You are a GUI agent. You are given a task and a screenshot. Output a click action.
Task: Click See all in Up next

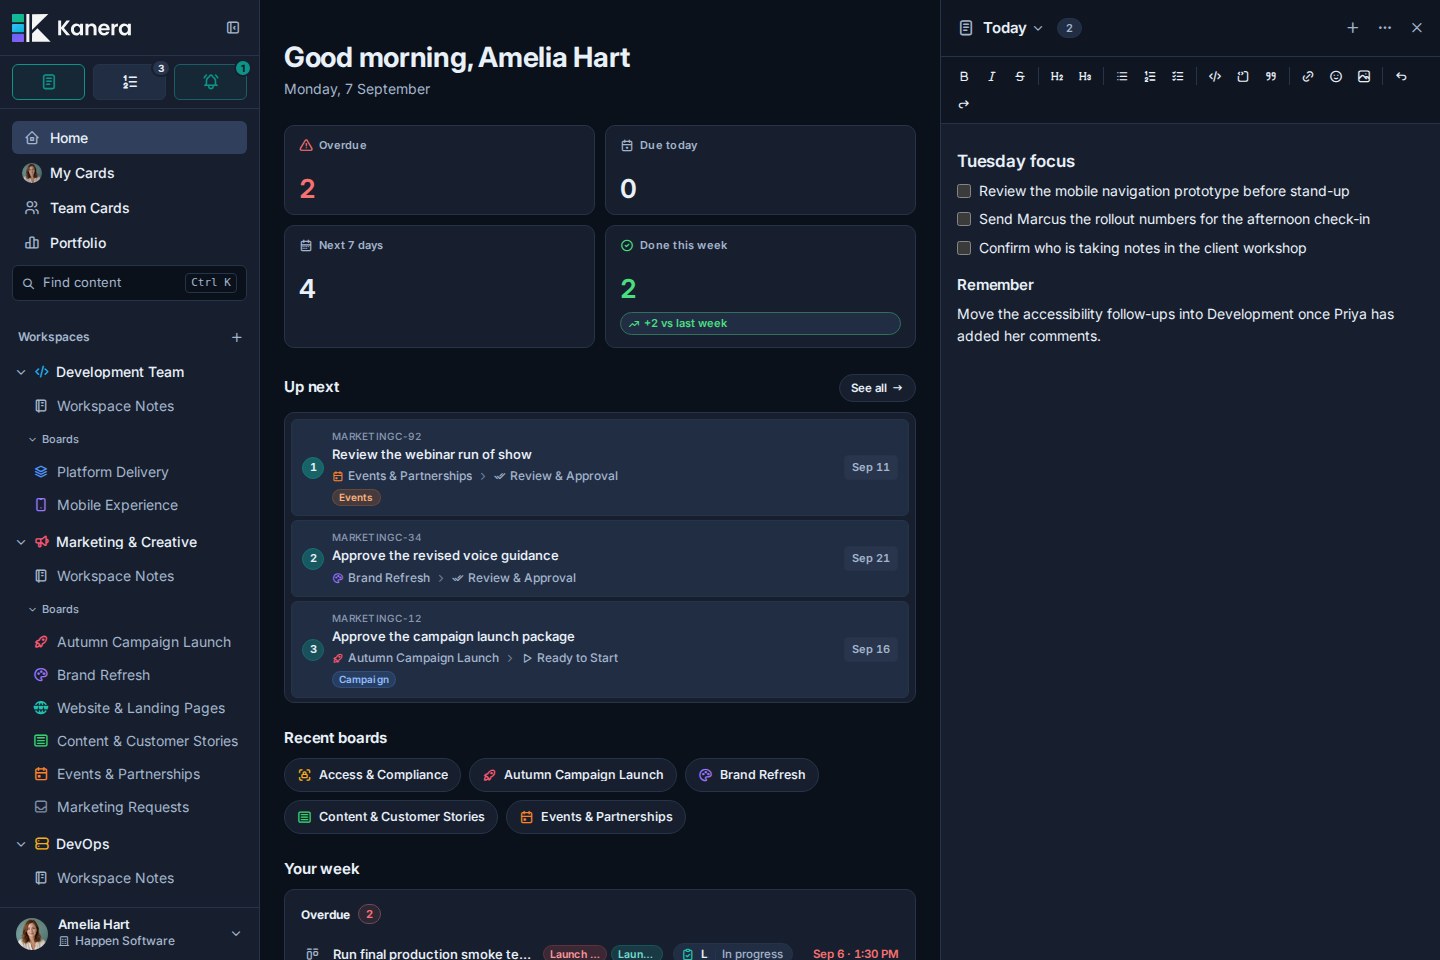pos(877,388)
